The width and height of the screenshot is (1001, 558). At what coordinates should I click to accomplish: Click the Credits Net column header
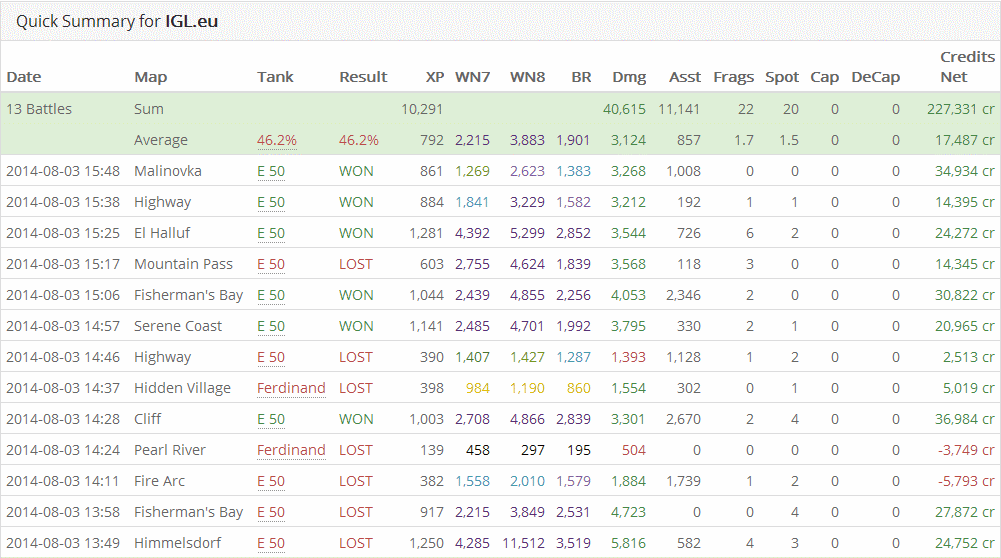(967, 67)
